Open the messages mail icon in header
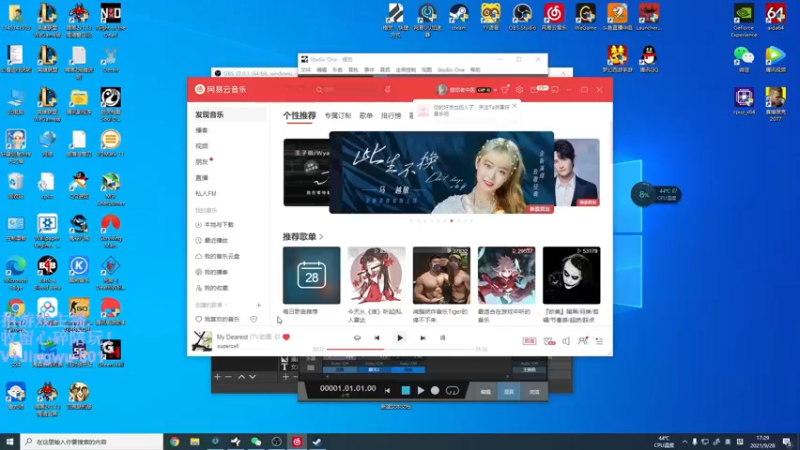This screenshot has width=800, height=450. pyautogui.click(x=534, y=90)
